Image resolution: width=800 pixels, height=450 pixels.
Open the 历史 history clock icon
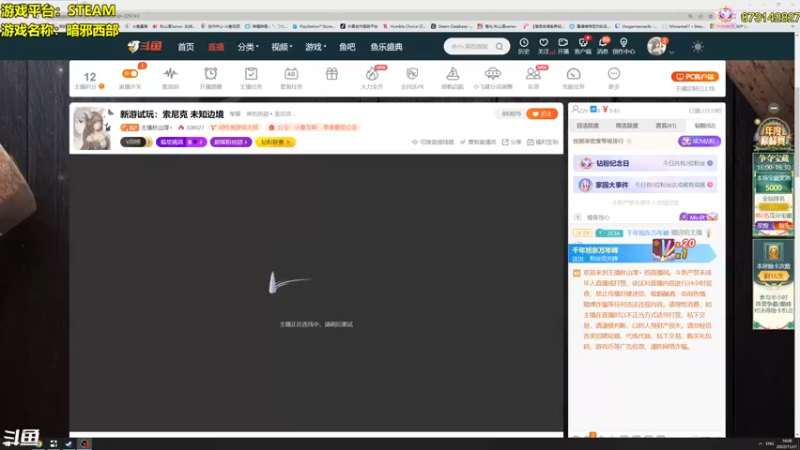click(523, 45)
